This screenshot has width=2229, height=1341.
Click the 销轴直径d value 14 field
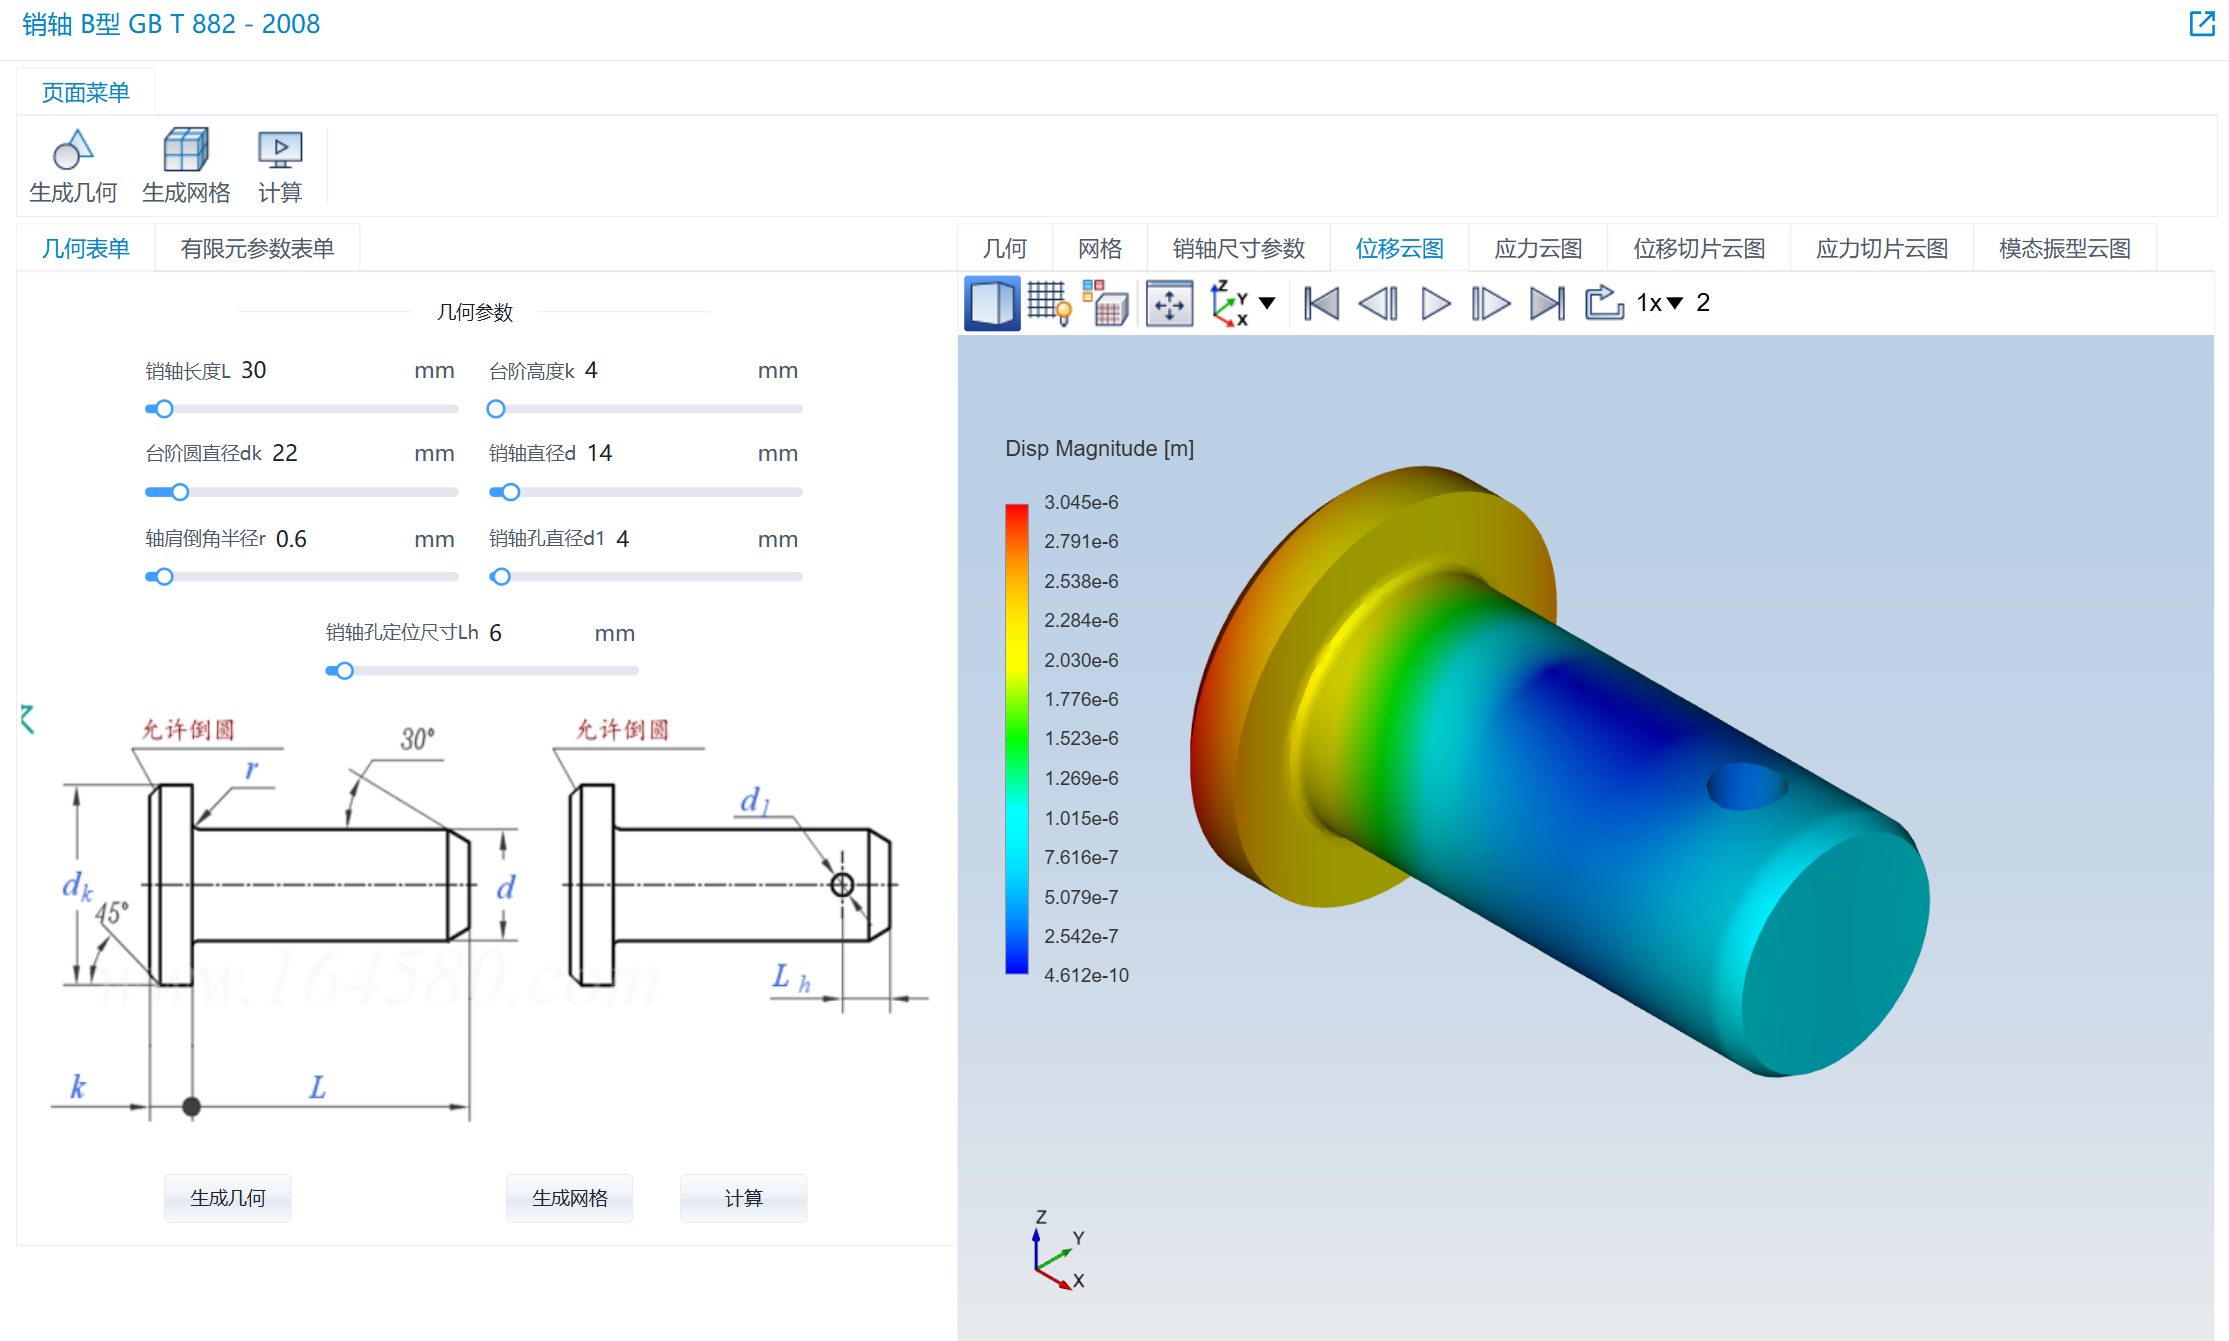point(667,453)
